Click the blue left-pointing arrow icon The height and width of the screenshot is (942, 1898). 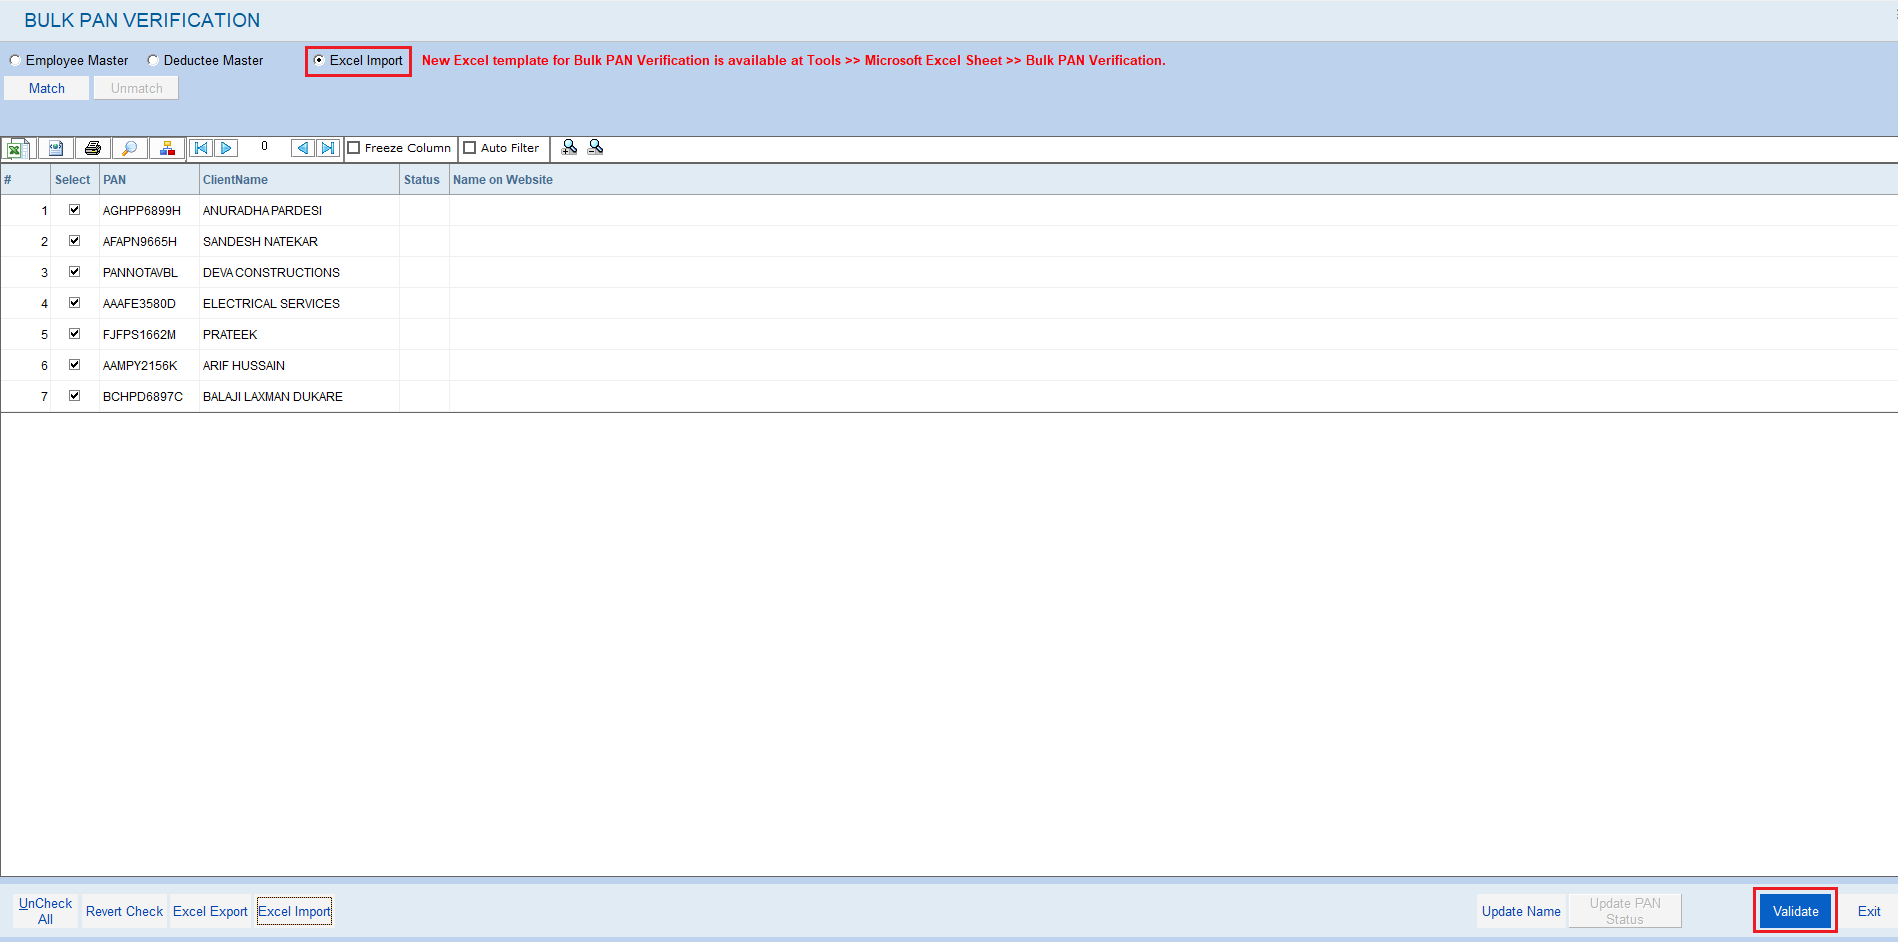(303, 148)
